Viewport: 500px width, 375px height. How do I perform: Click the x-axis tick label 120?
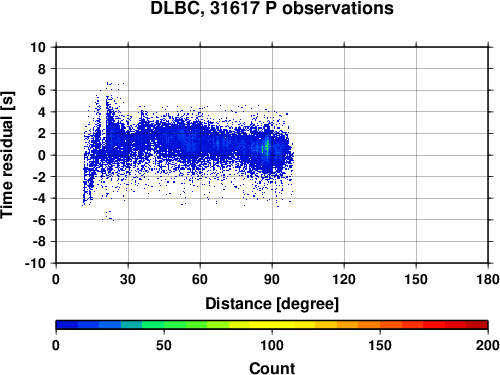tap(344, 279)
